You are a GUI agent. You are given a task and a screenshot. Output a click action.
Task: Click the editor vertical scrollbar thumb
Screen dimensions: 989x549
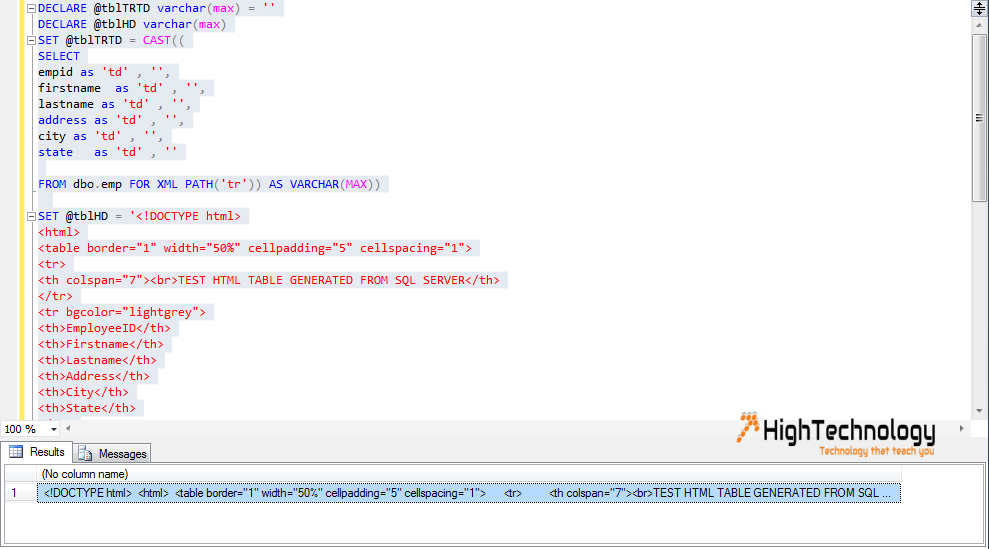[979, 118]
